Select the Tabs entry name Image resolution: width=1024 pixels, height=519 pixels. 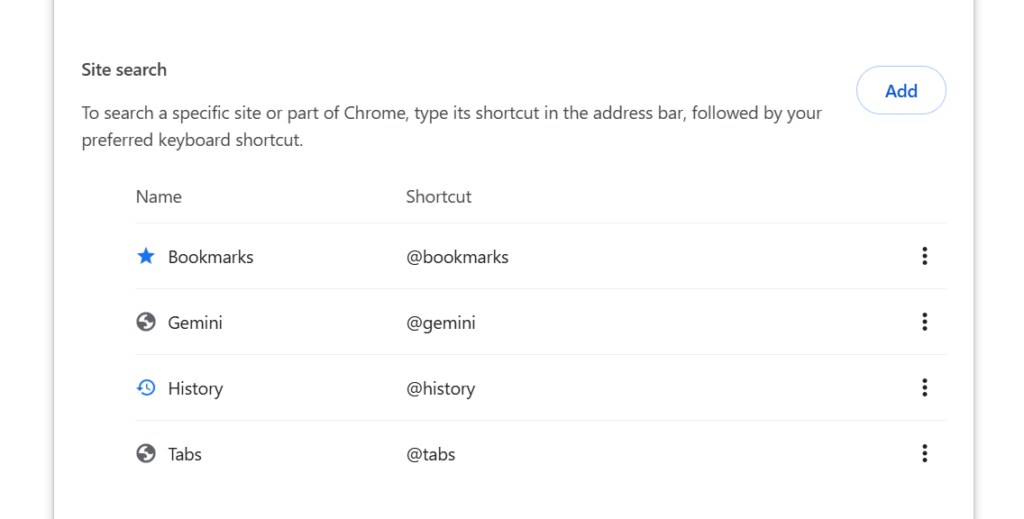(x=185, y=454)
